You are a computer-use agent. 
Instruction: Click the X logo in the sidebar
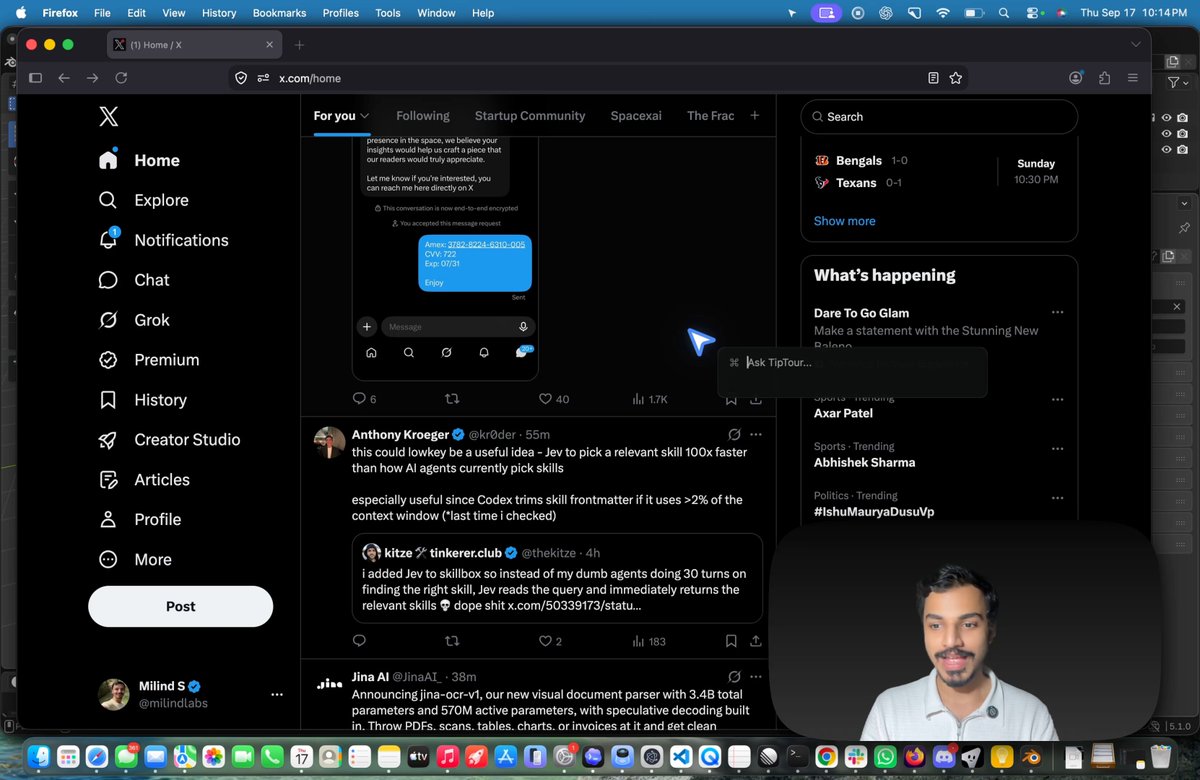coord(109,117)
